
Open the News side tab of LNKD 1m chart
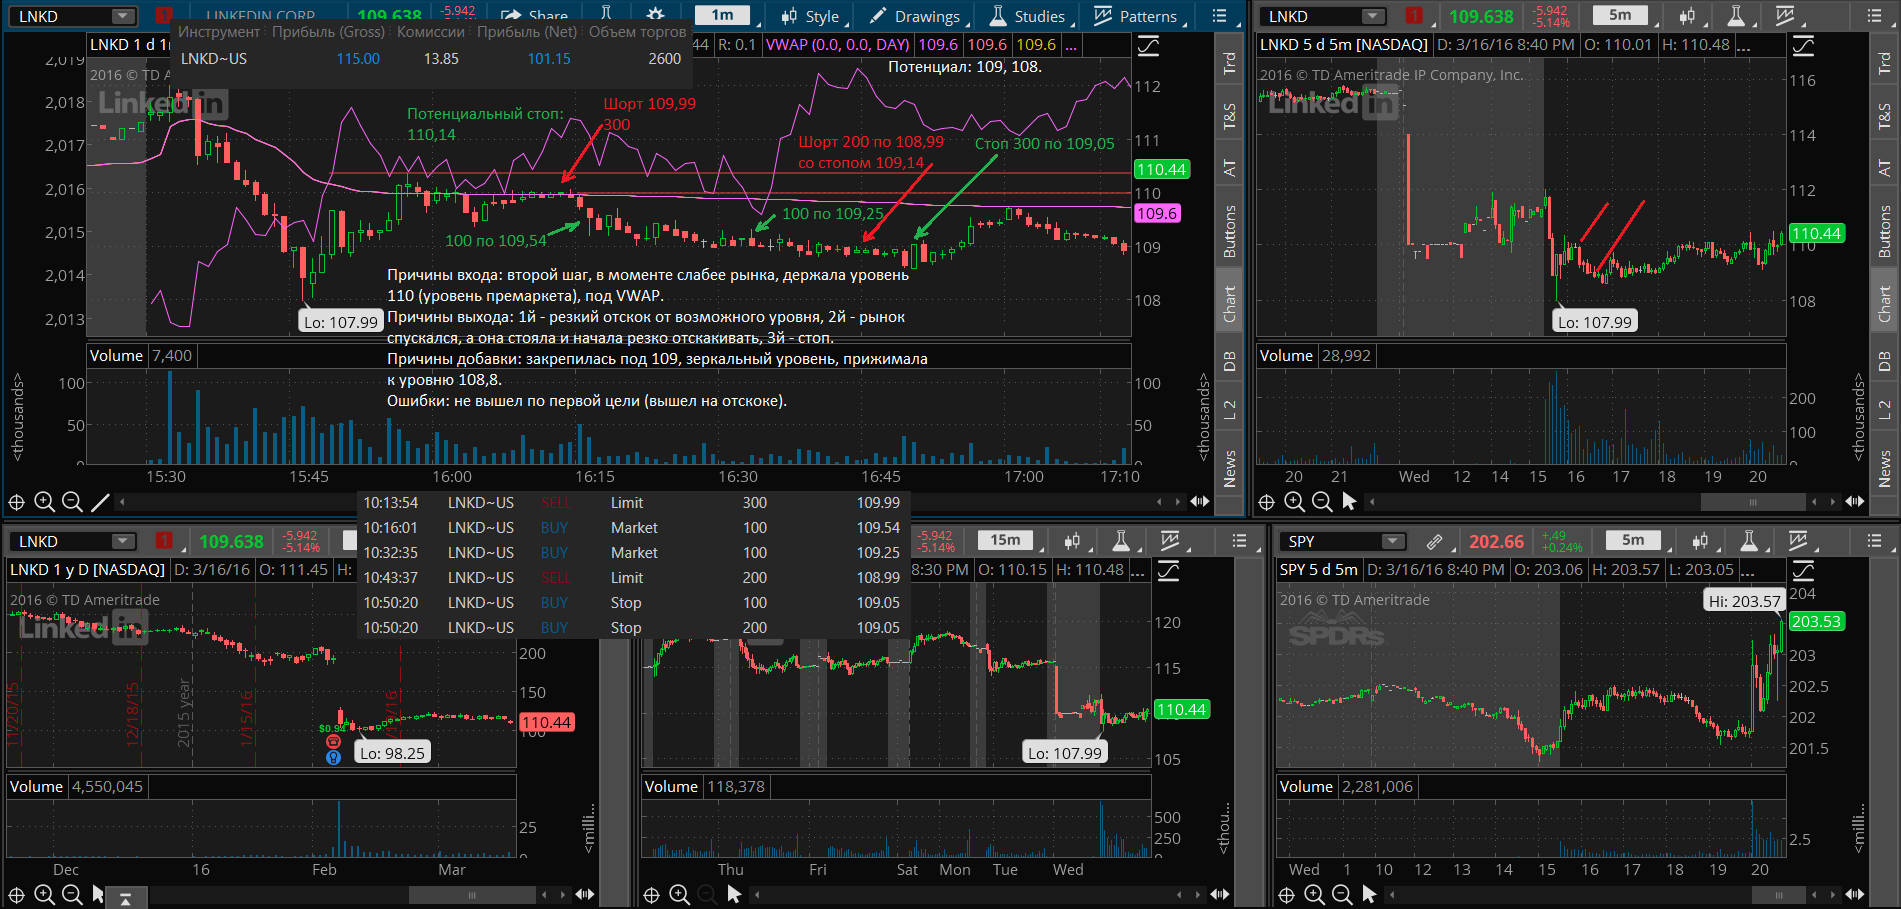[1230, 468]
